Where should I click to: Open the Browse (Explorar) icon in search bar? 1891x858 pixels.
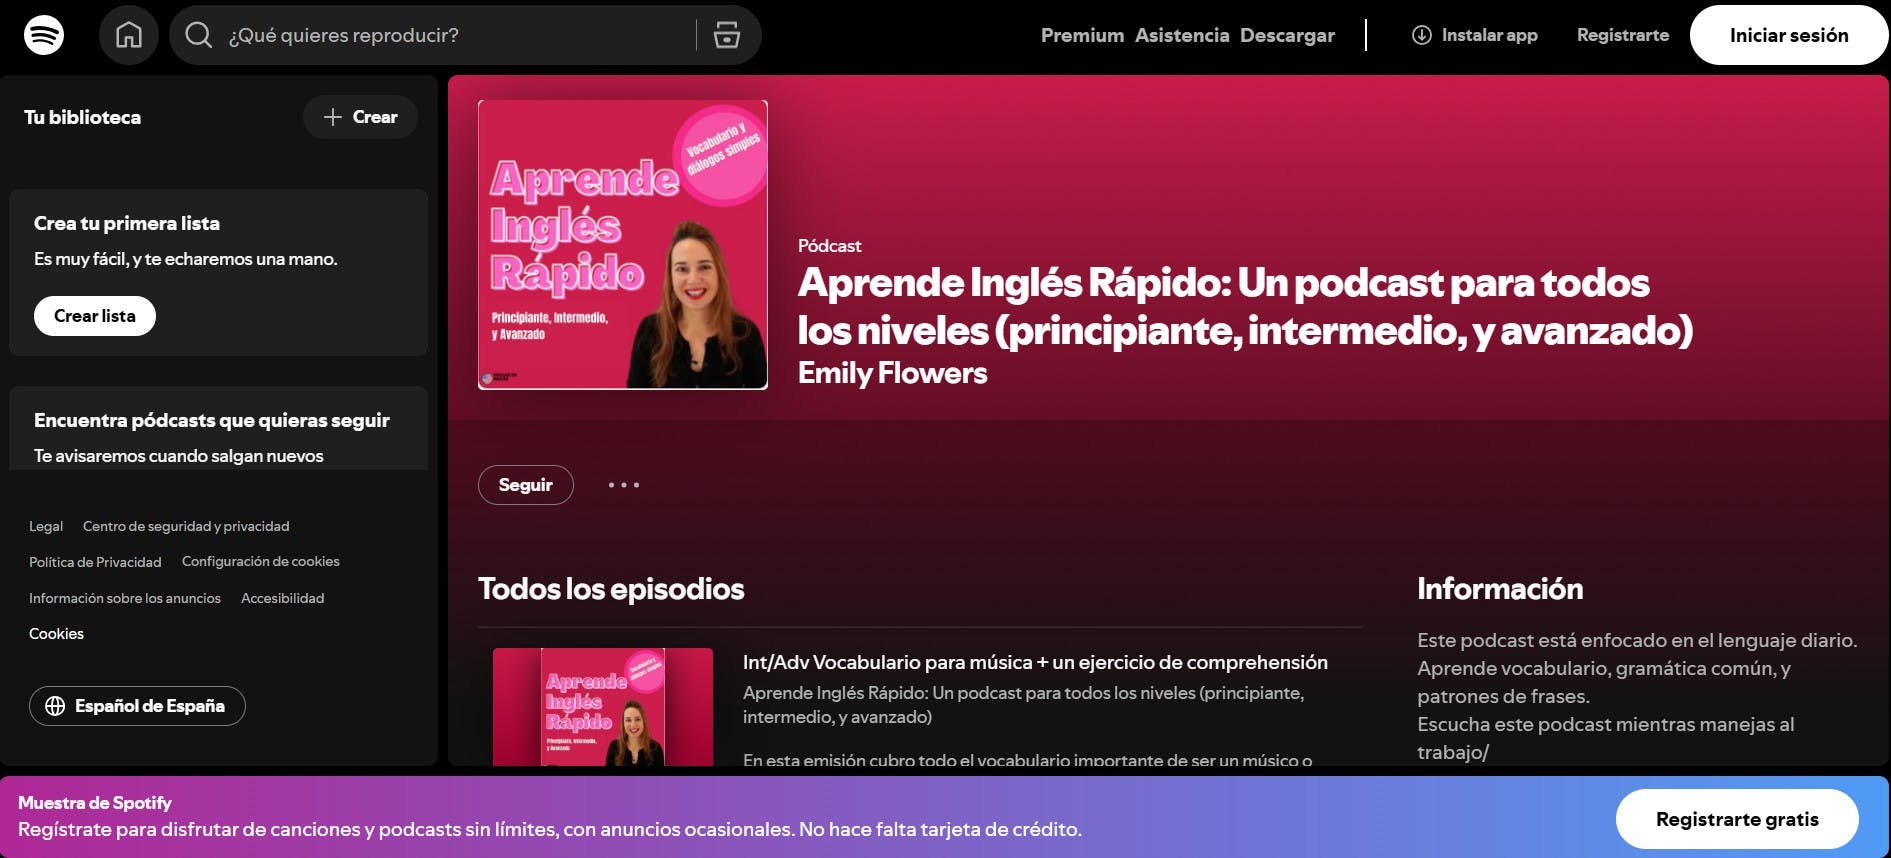click(727, 35)
